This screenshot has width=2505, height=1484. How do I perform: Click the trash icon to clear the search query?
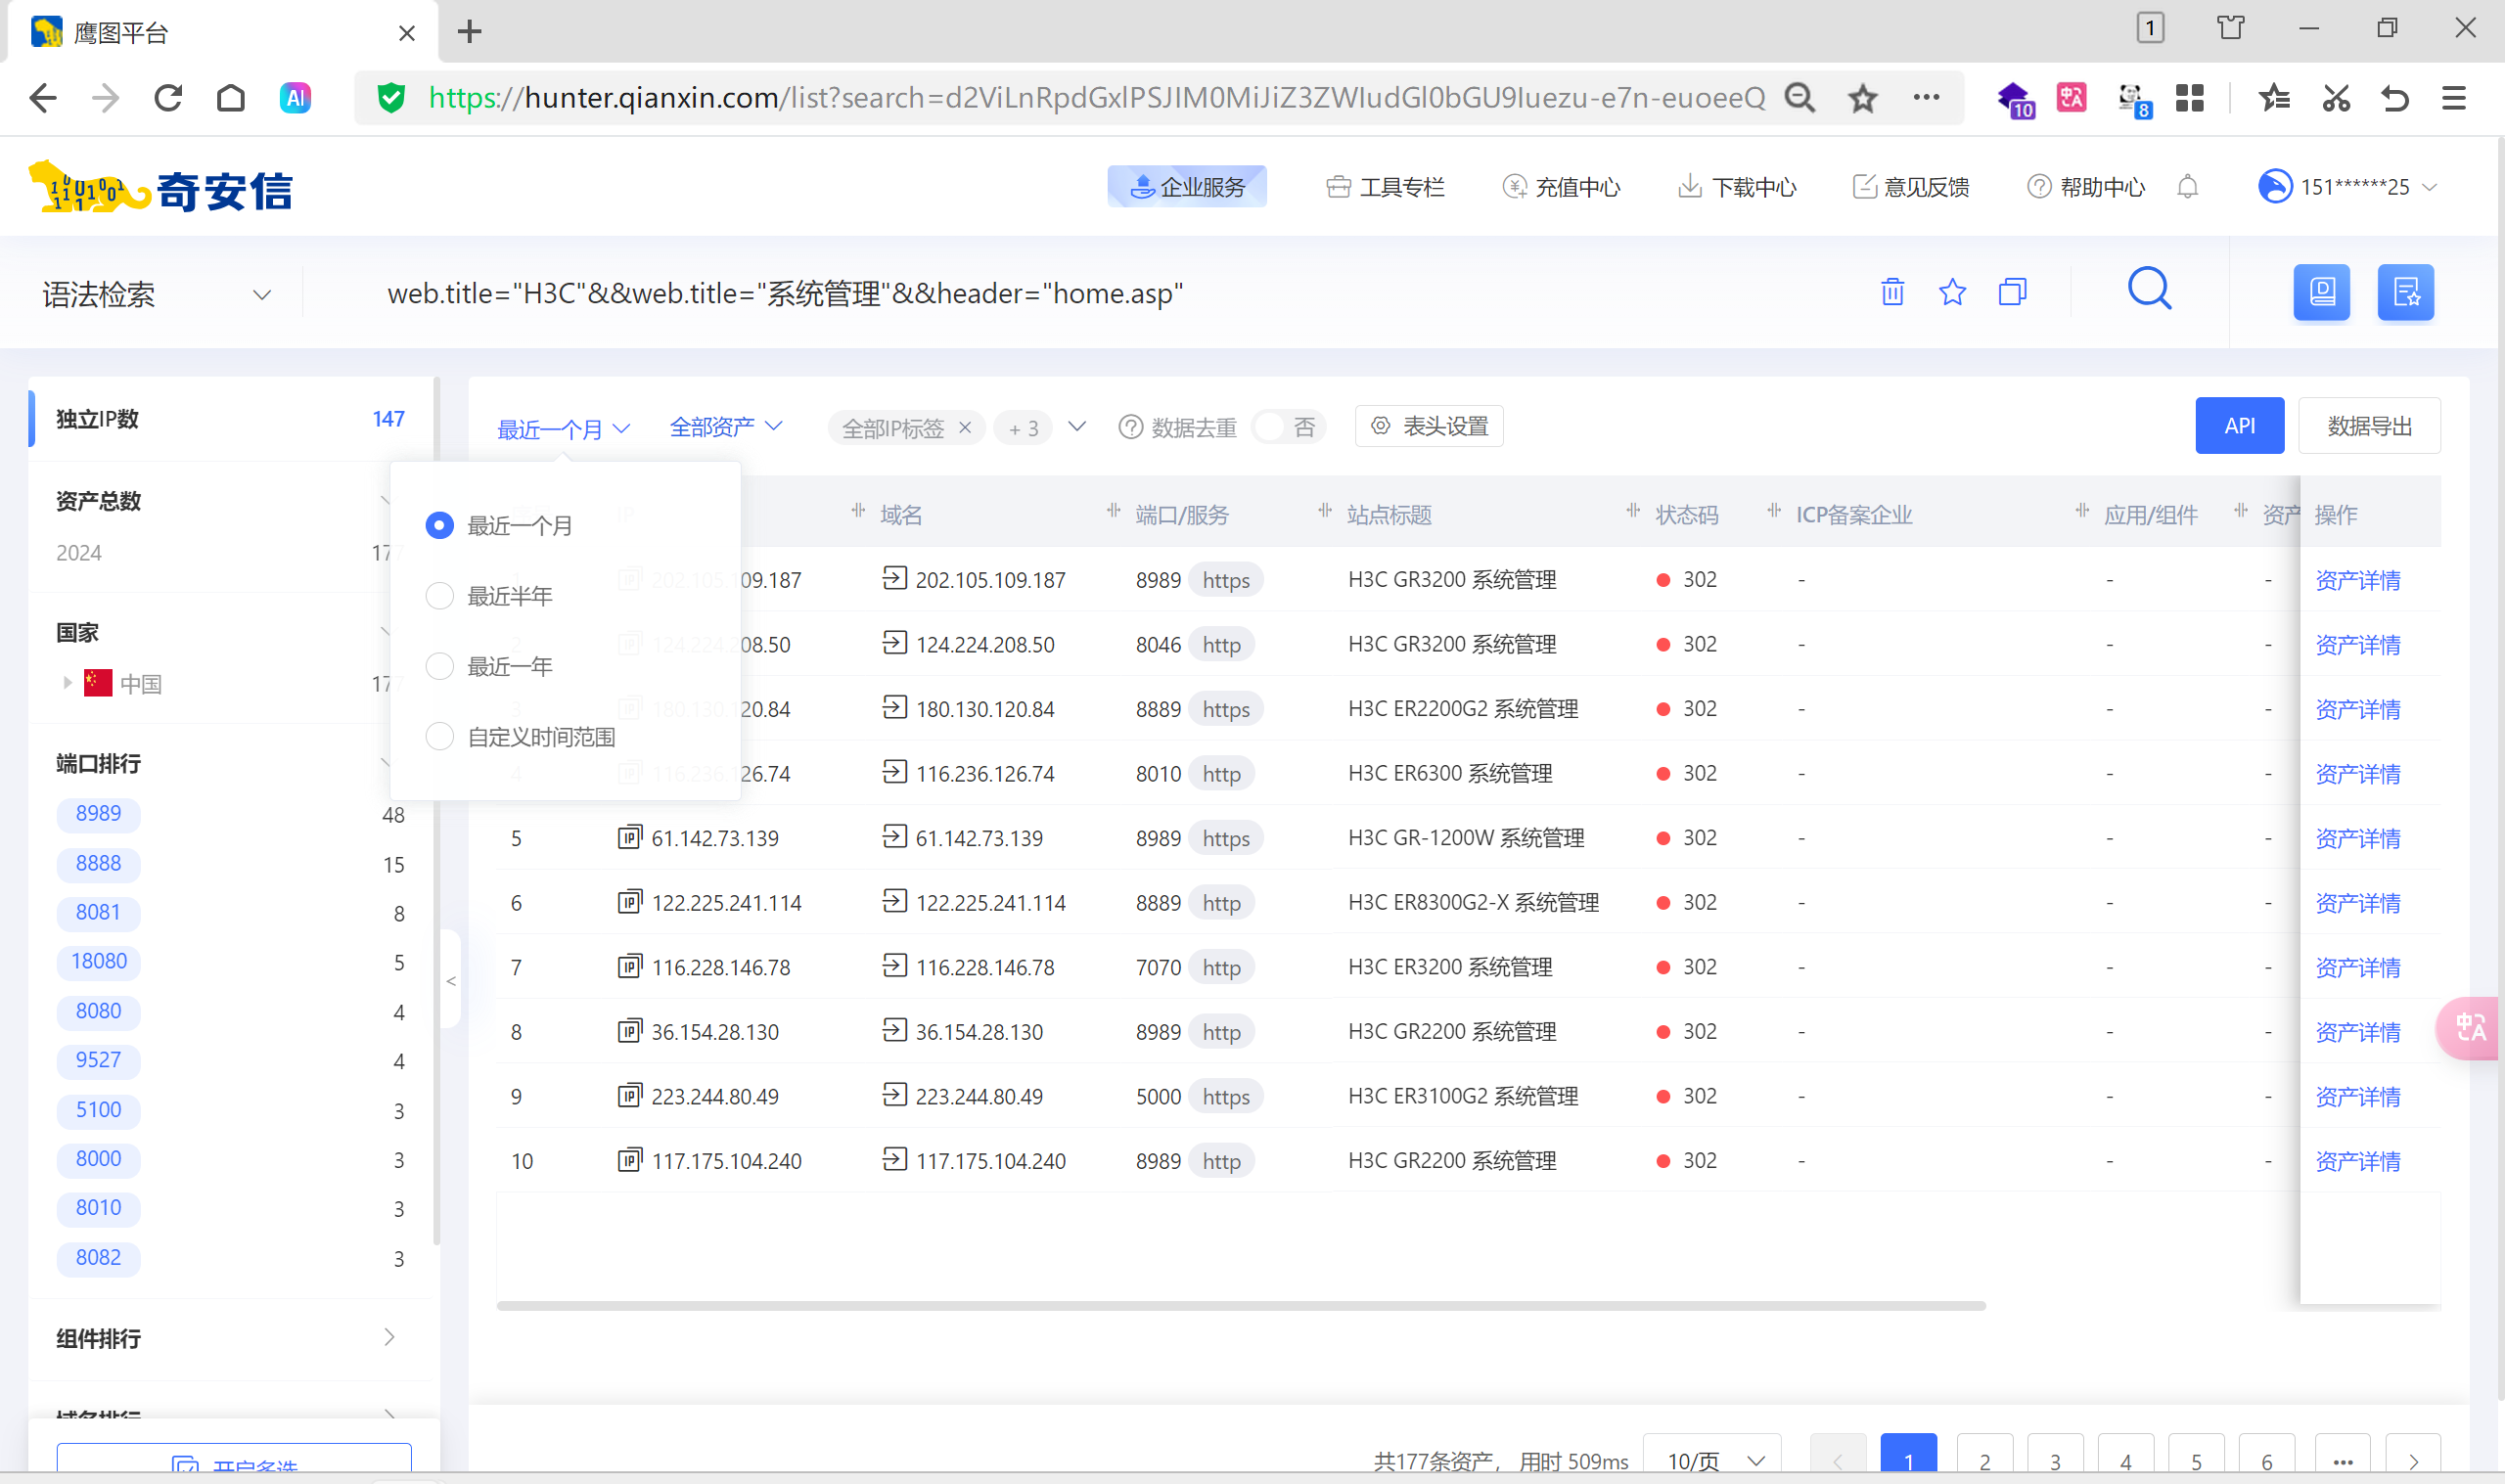[1892, 292]
